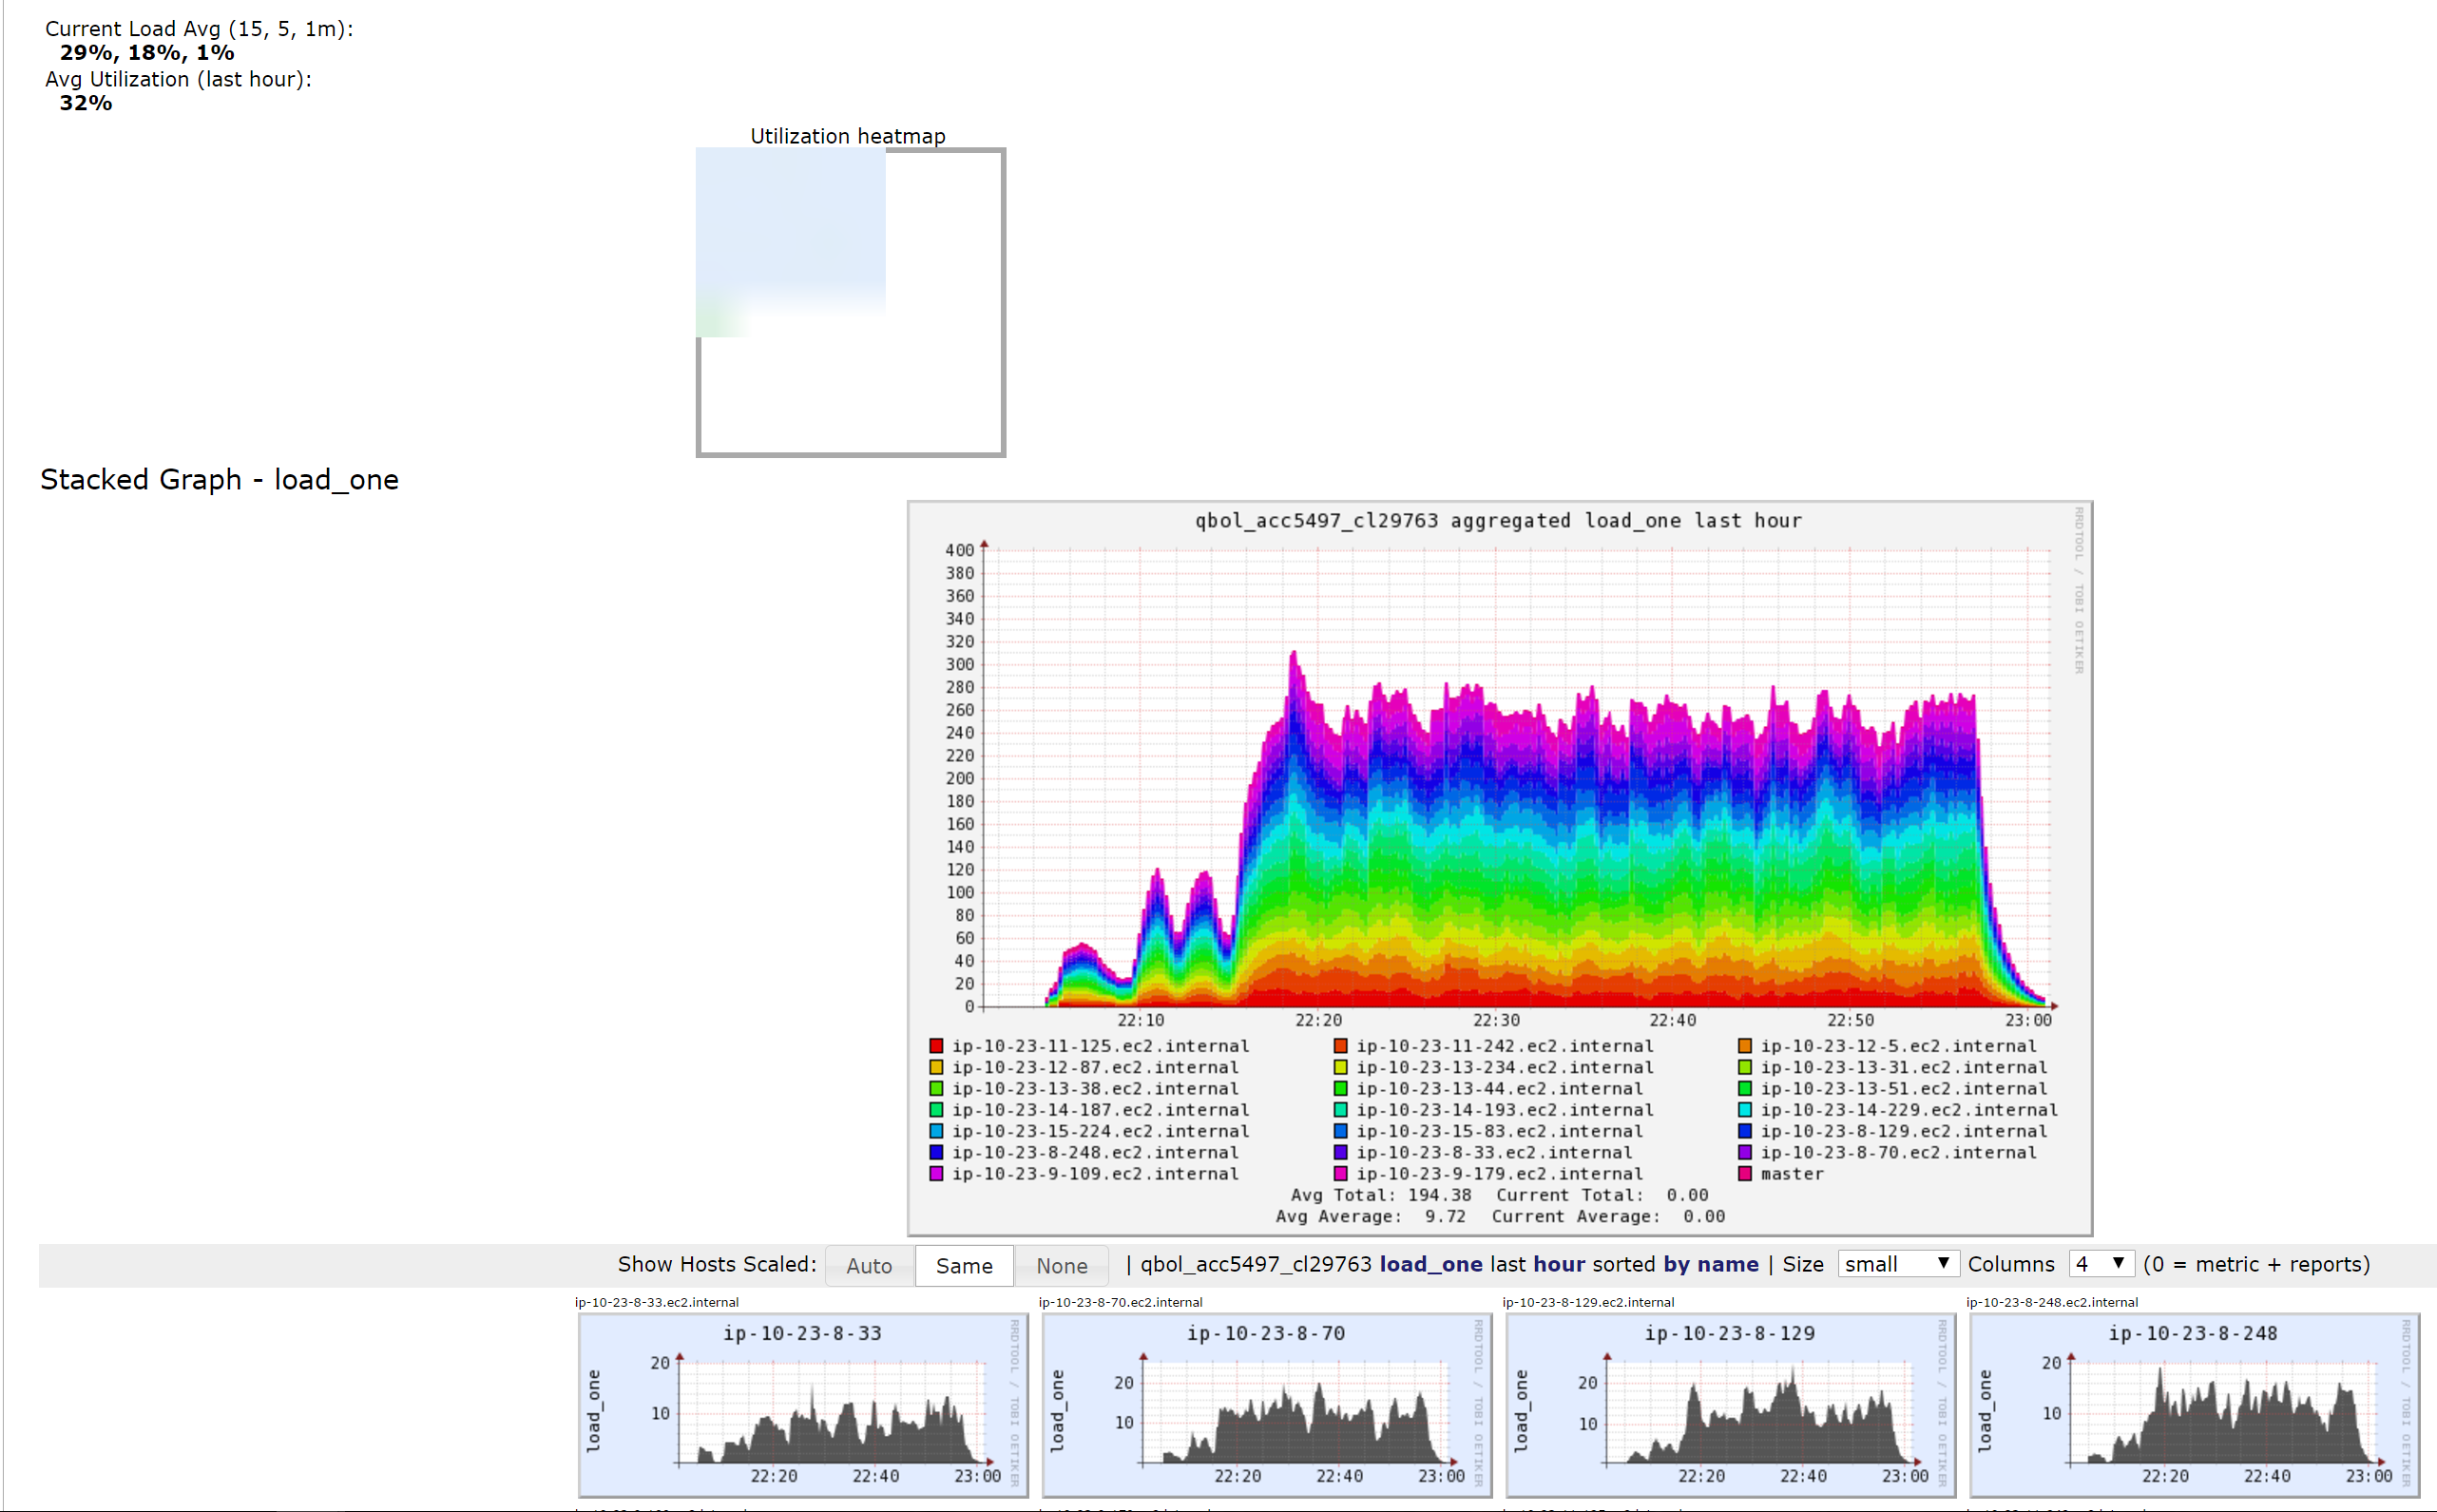Click pink swatch beside master legend entry

point(1745,1174)
